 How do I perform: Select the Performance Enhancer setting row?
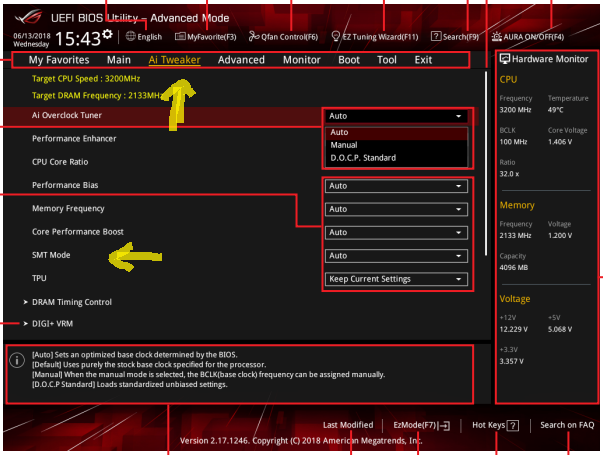74,138
